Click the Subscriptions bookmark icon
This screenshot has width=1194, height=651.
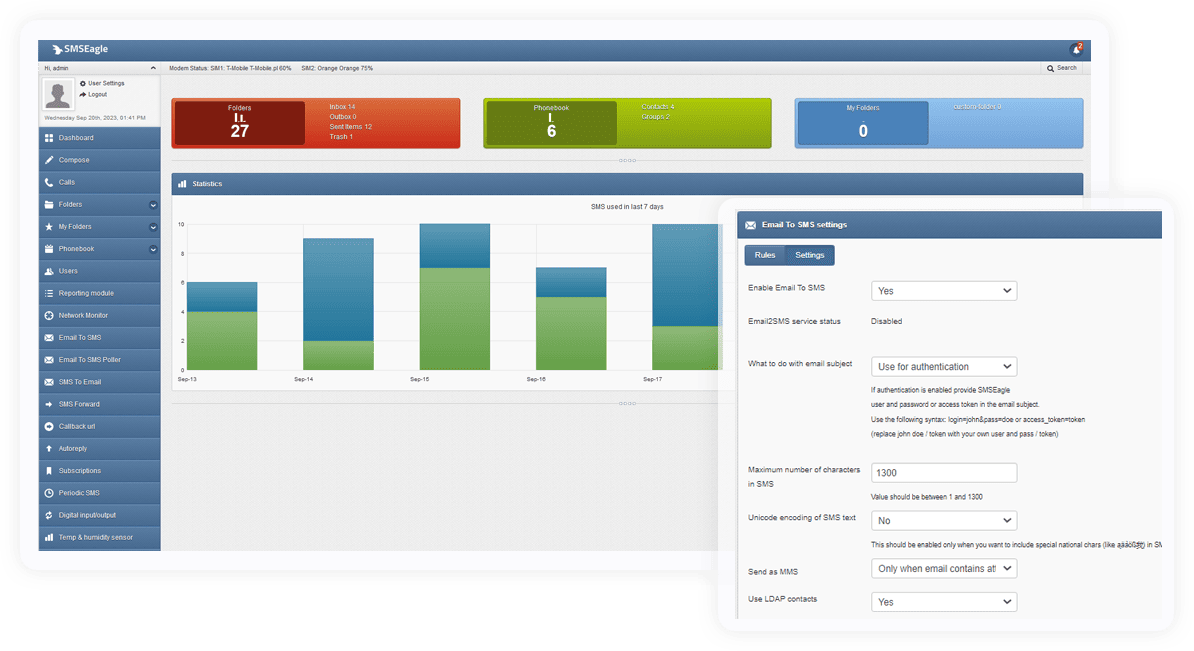tap(49, 471)
